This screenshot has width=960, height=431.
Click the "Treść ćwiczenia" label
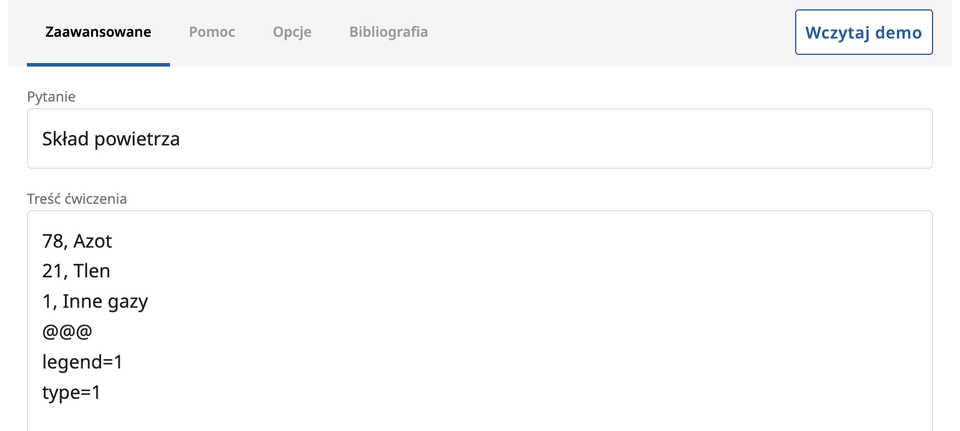[x=77, y=199]
